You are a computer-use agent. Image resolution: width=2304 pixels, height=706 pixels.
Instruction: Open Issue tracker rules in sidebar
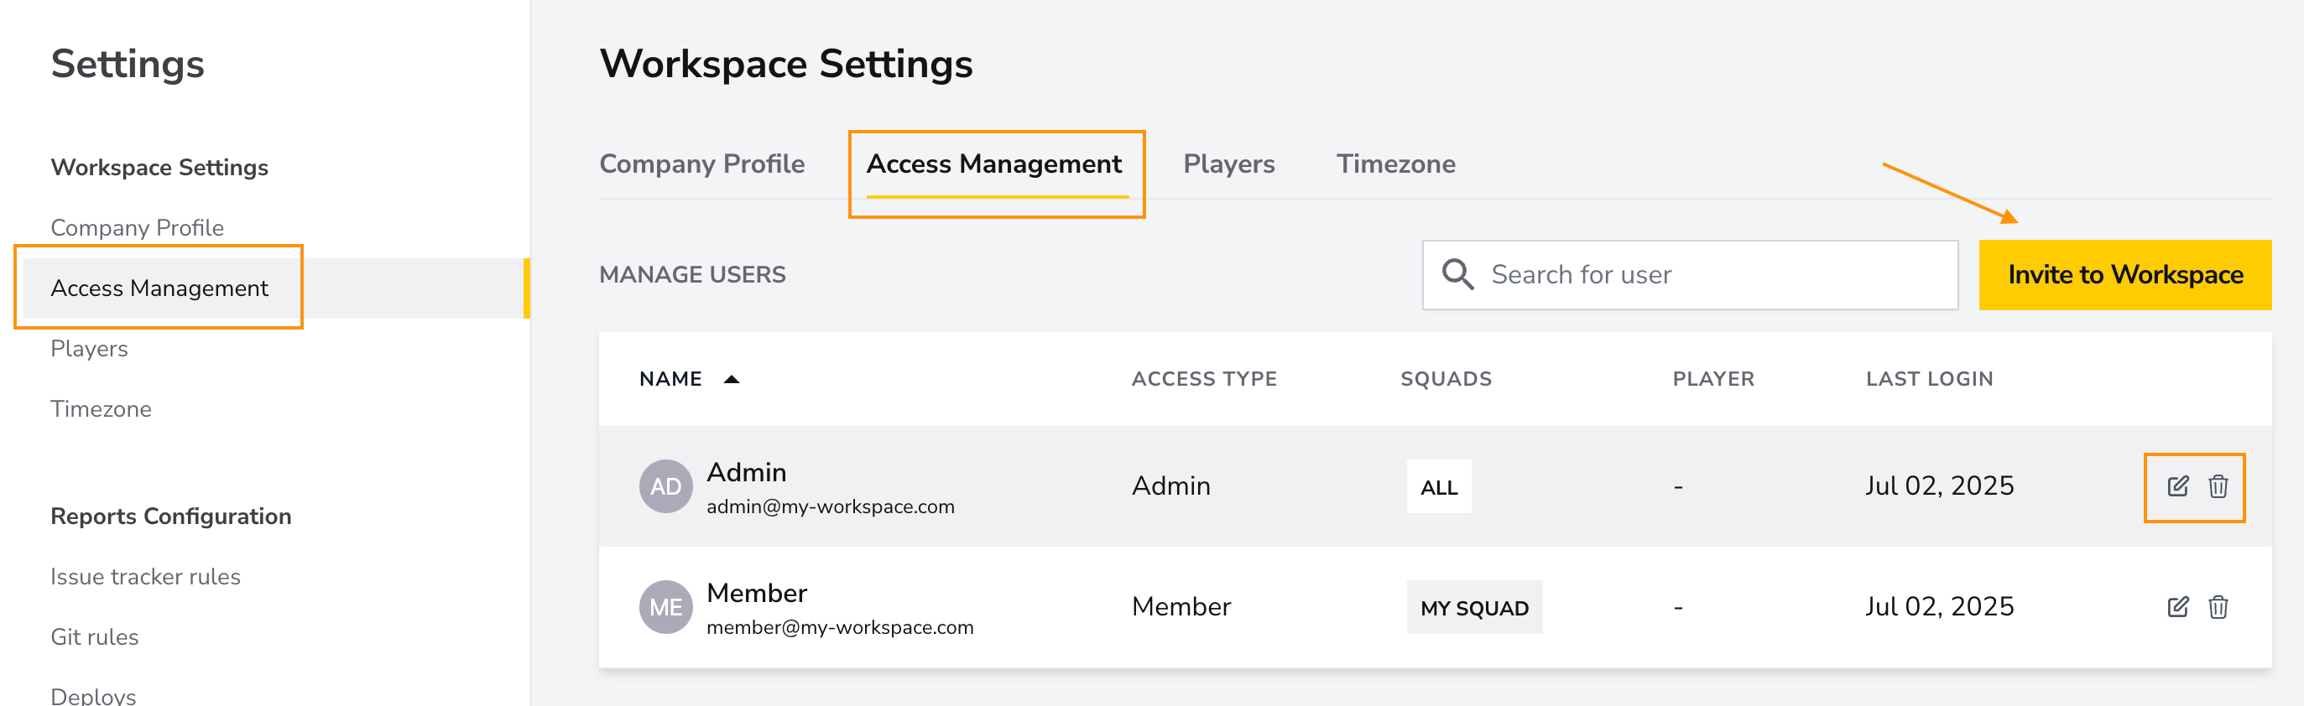pos(145,577)
